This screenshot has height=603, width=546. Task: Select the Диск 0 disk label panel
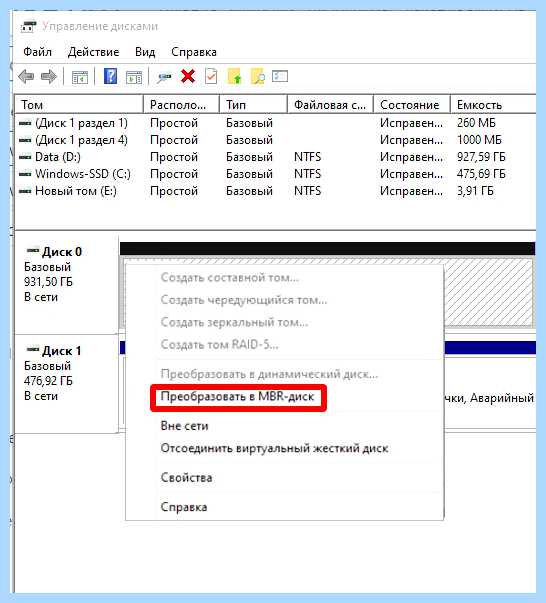click(x=66, y=285)
